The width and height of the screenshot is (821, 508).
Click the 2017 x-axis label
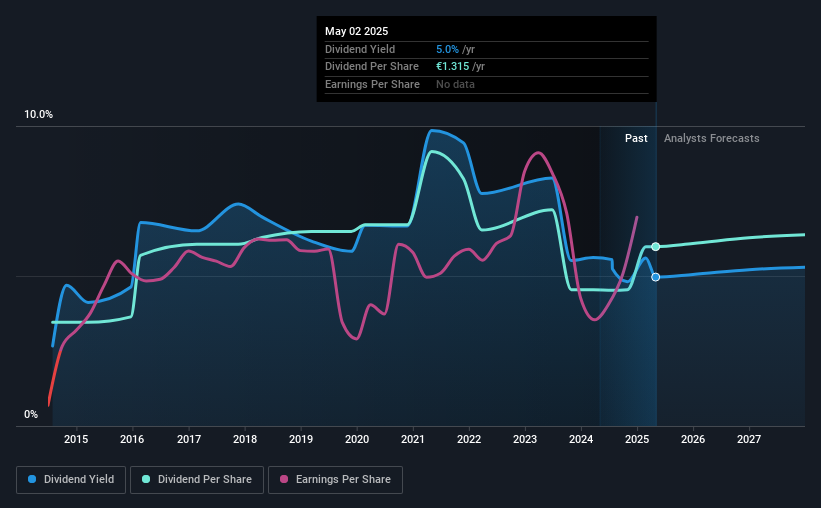[x=188, y=439]
